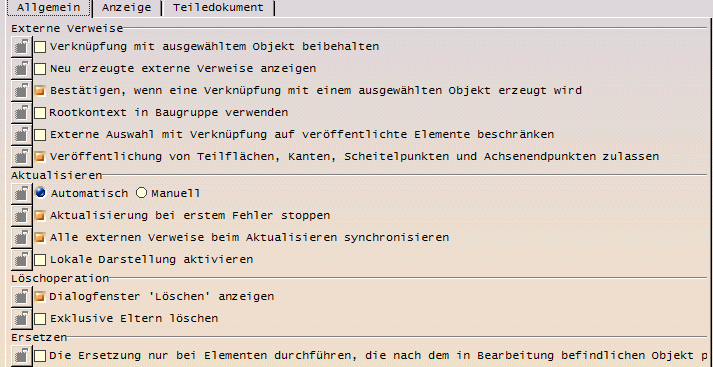
Task: Tick 'Exklusive Eltern löschen' checkbox
Action: click(40, 318)
